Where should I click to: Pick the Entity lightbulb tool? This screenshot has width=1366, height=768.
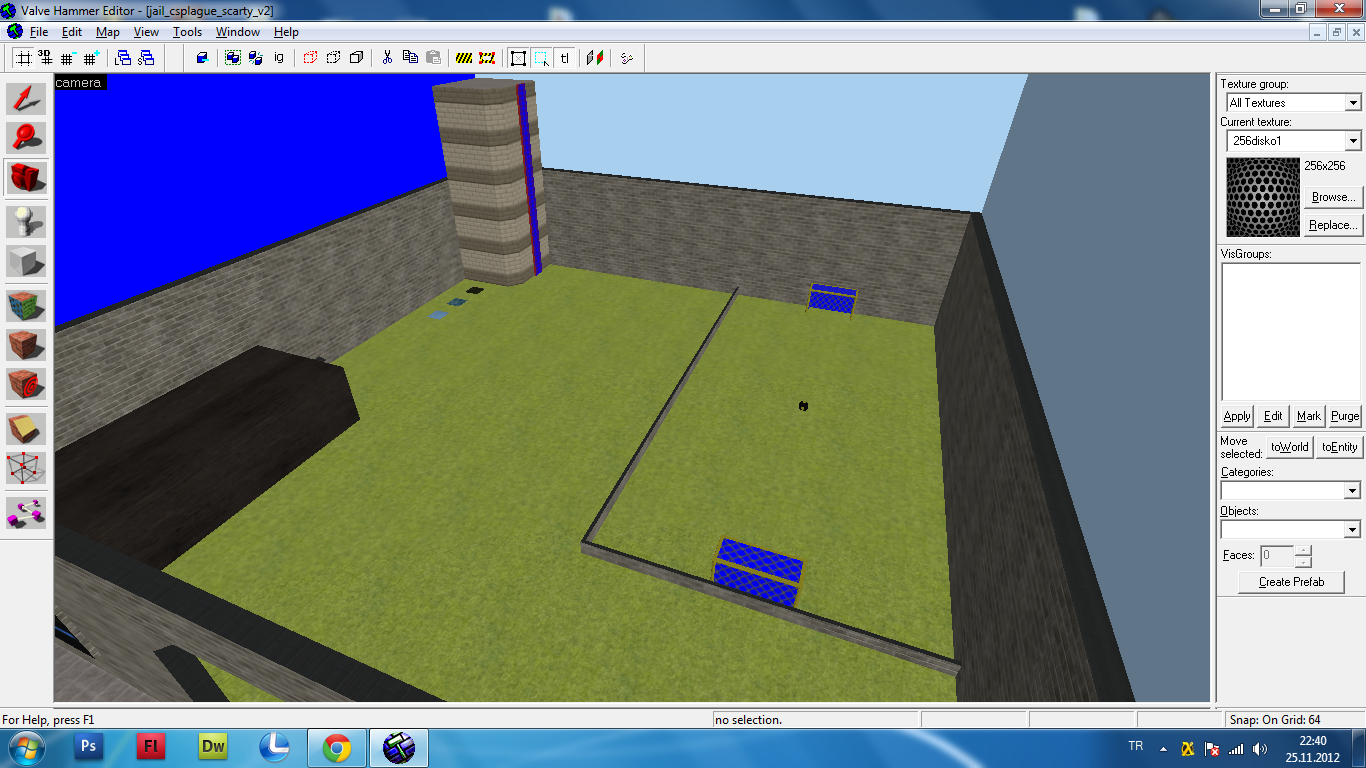pos(27,221)
